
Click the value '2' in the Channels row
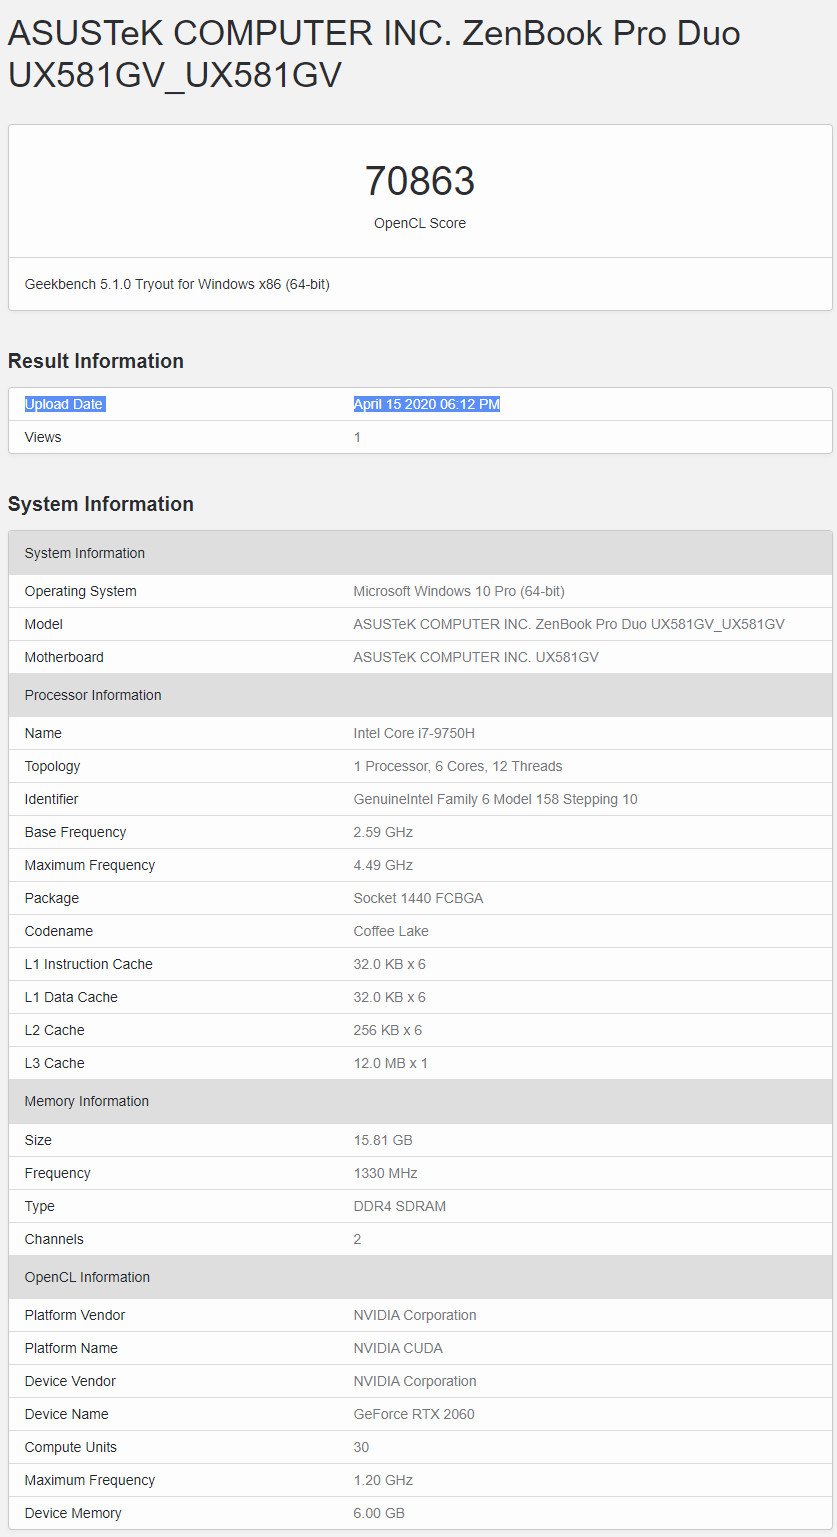357,1239
